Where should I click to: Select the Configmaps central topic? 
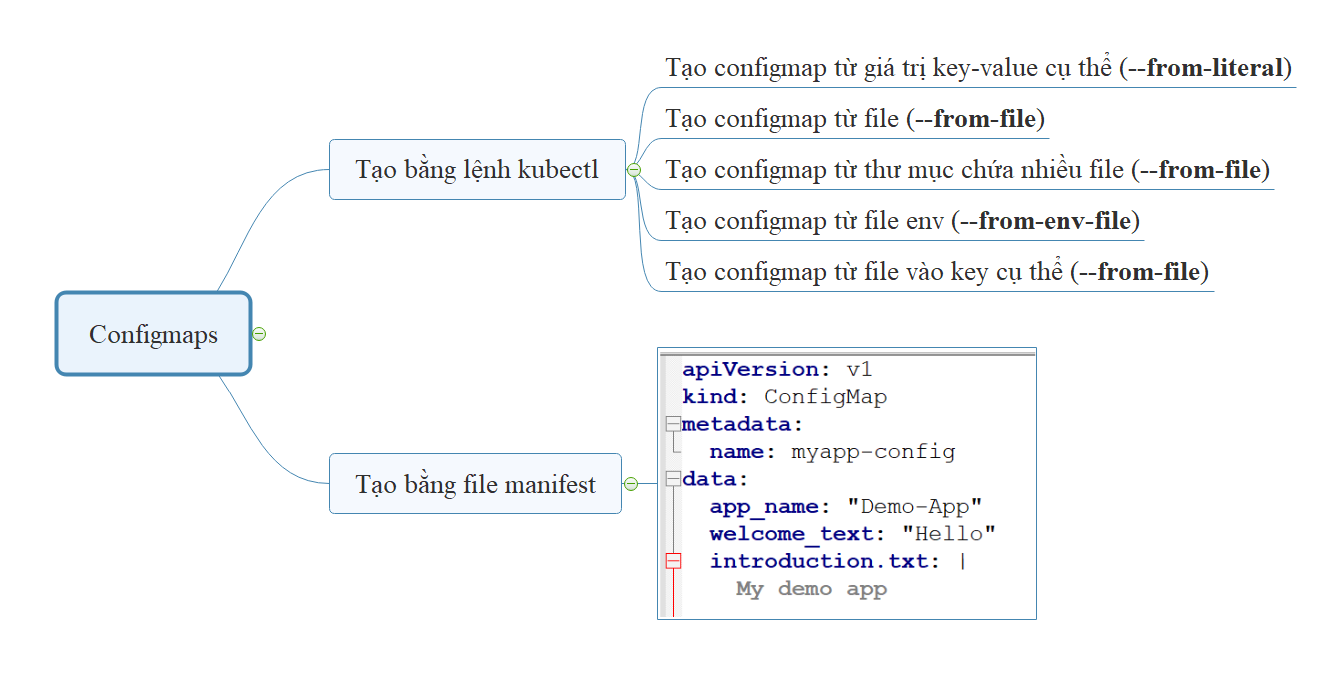click(153, 333)
